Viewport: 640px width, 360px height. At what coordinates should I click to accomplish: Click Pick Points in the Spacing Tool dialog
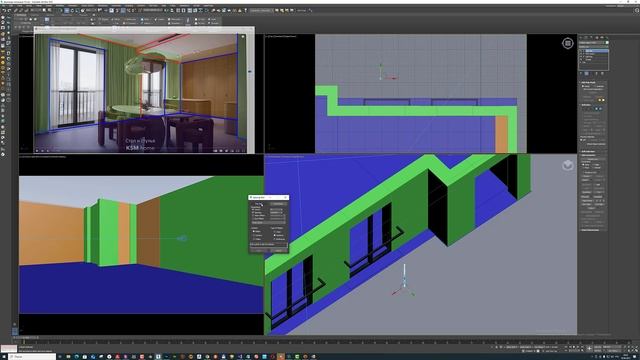278,204
